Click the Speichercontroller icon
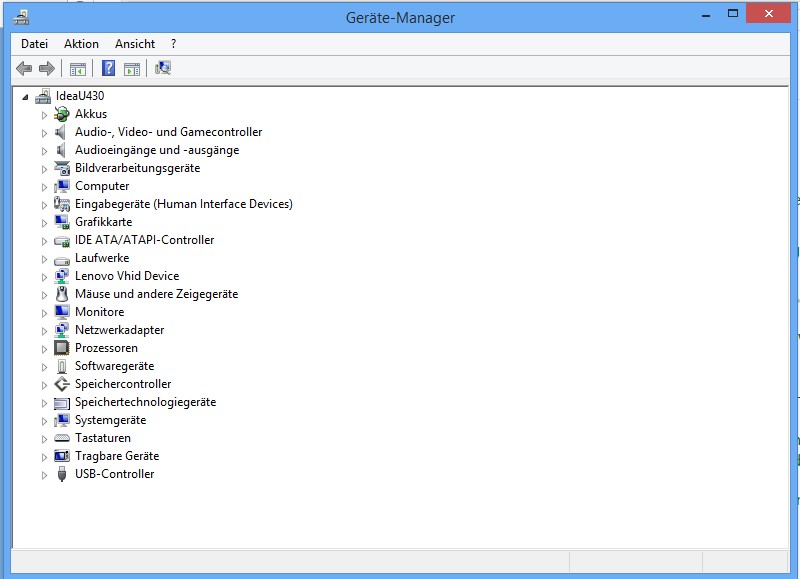The image size is (800, 579). (62, 384)
